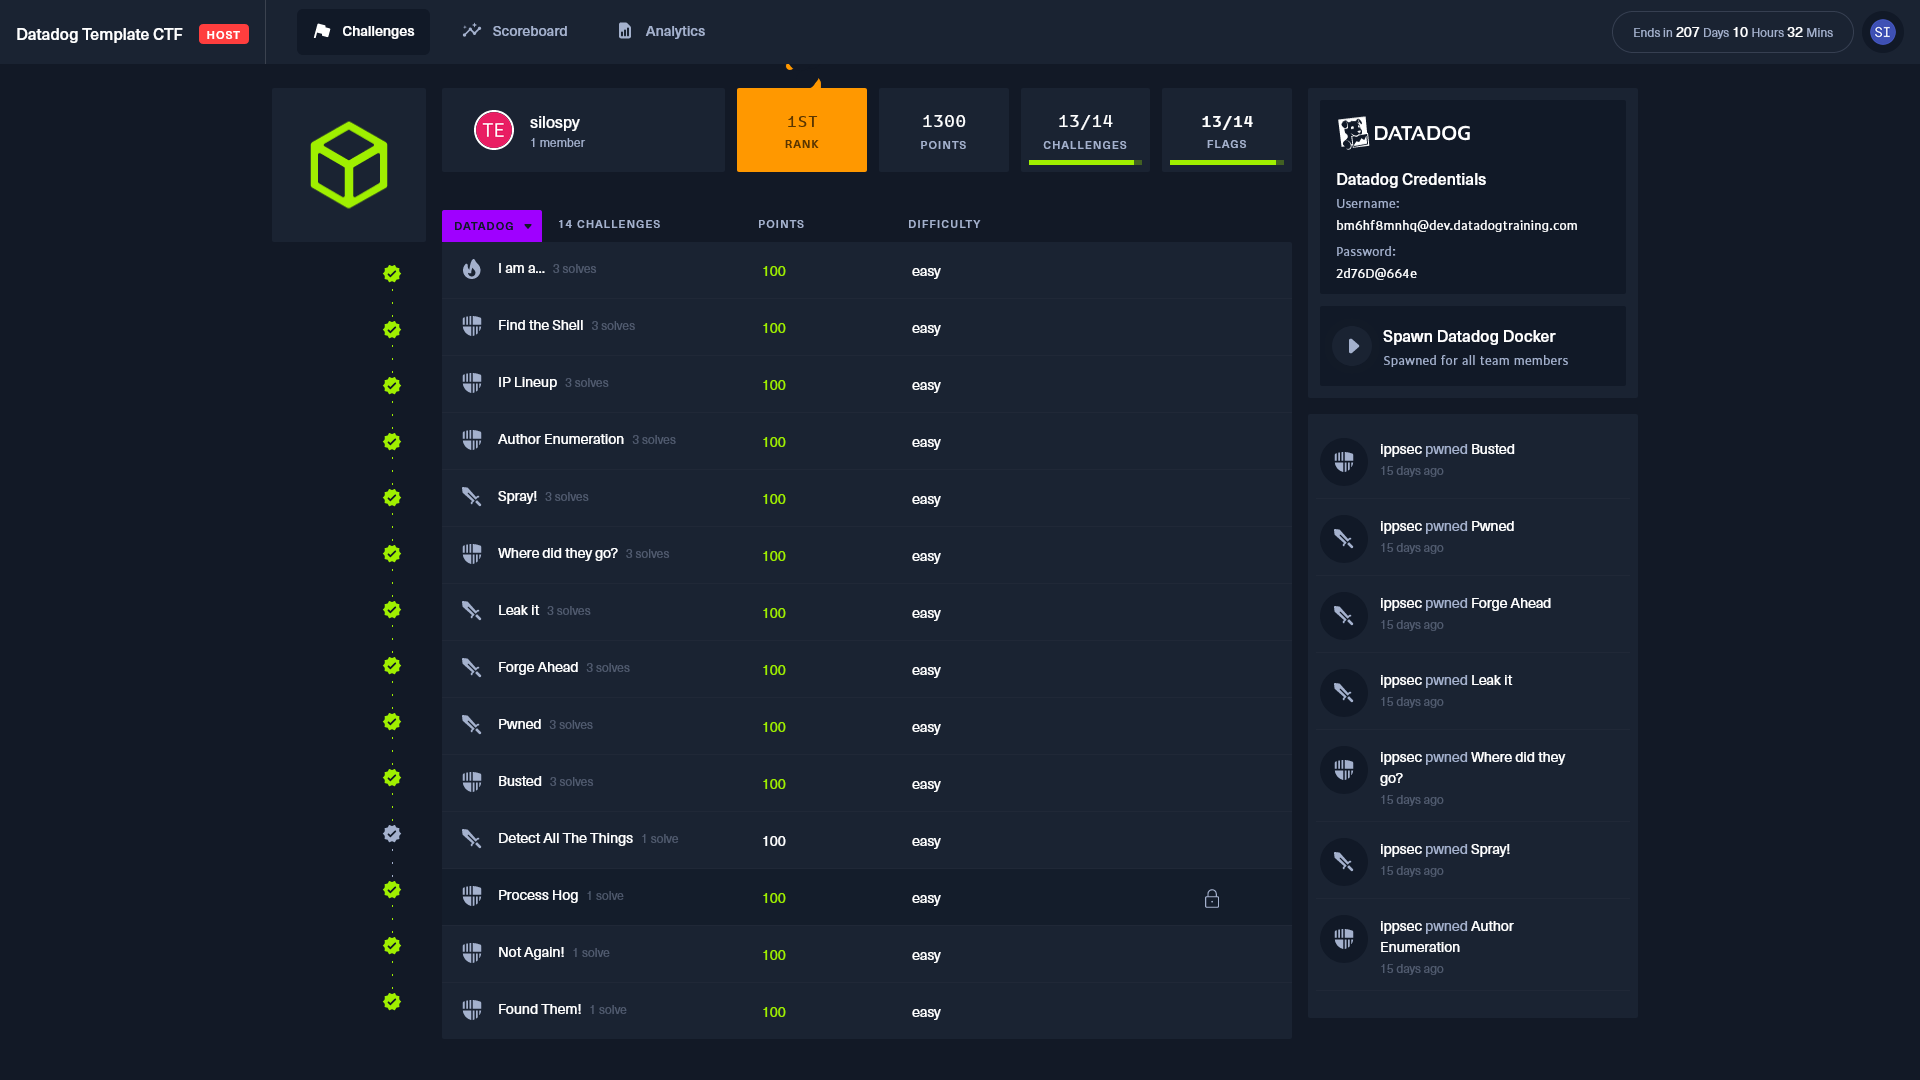1920x1080 pixels.
Task: Click the green solved badge next to I am a...
Action: tap(391, 273)
